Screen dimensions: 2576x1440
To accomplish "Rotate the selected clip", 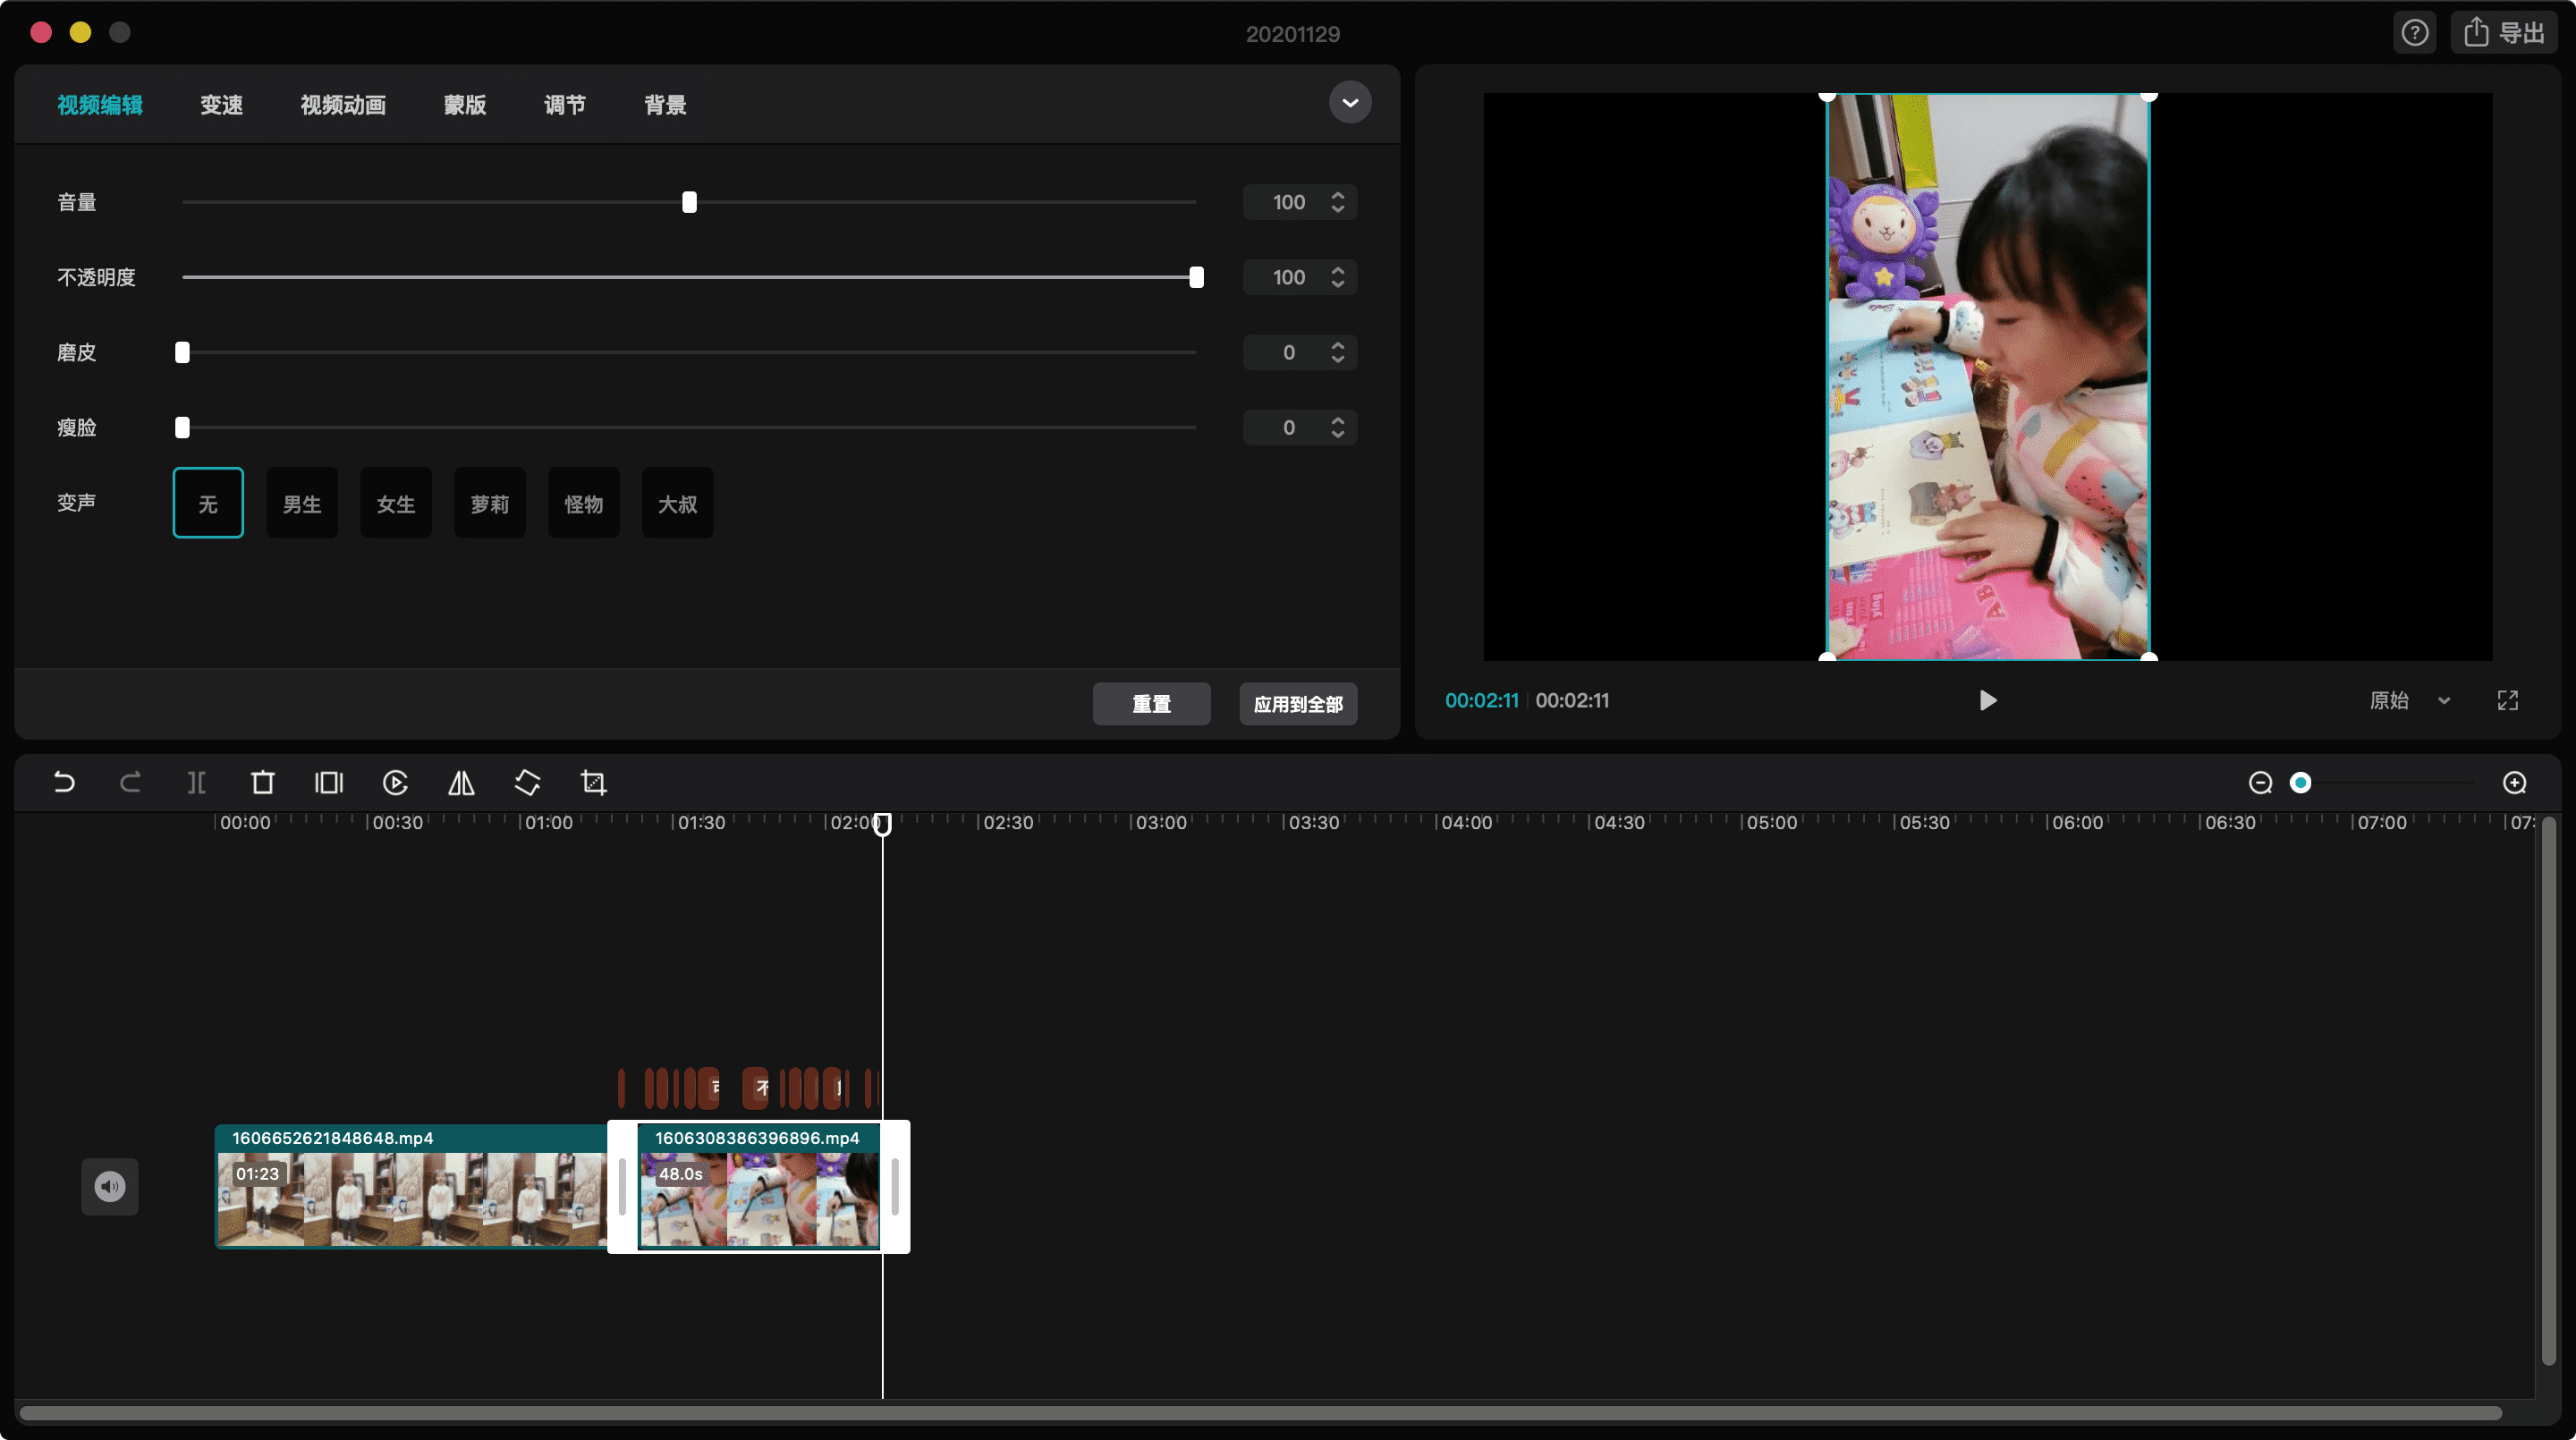I will click(x=527, y=782).
